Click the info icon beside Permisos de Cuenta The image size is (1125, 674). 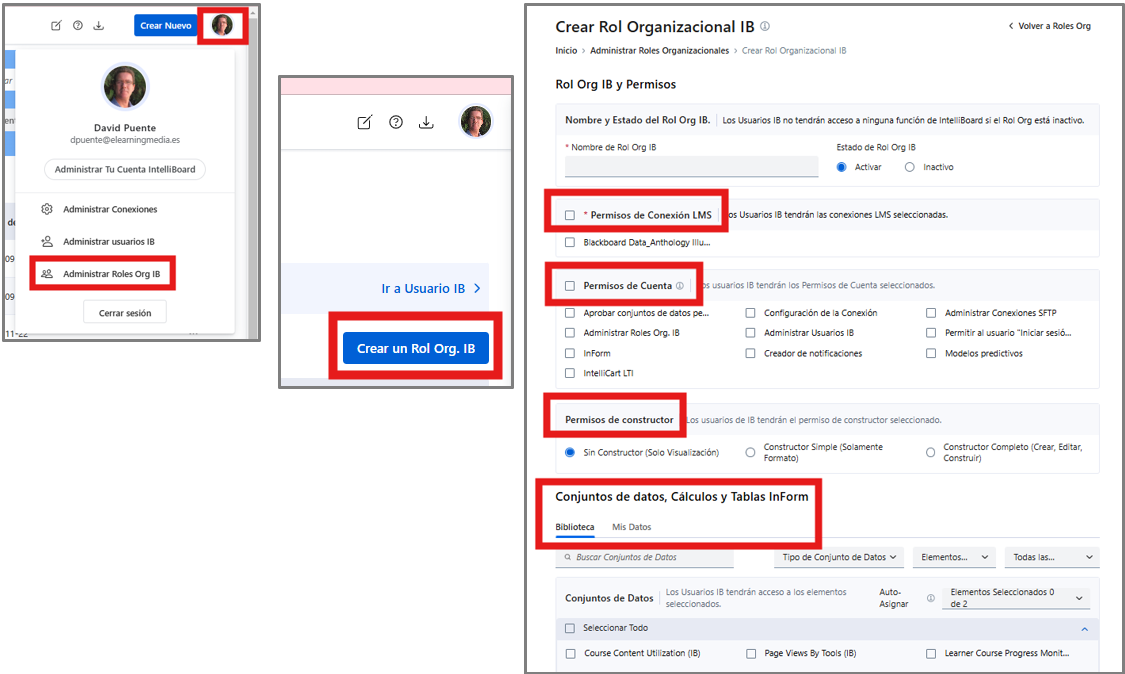[x=679, y=286]
